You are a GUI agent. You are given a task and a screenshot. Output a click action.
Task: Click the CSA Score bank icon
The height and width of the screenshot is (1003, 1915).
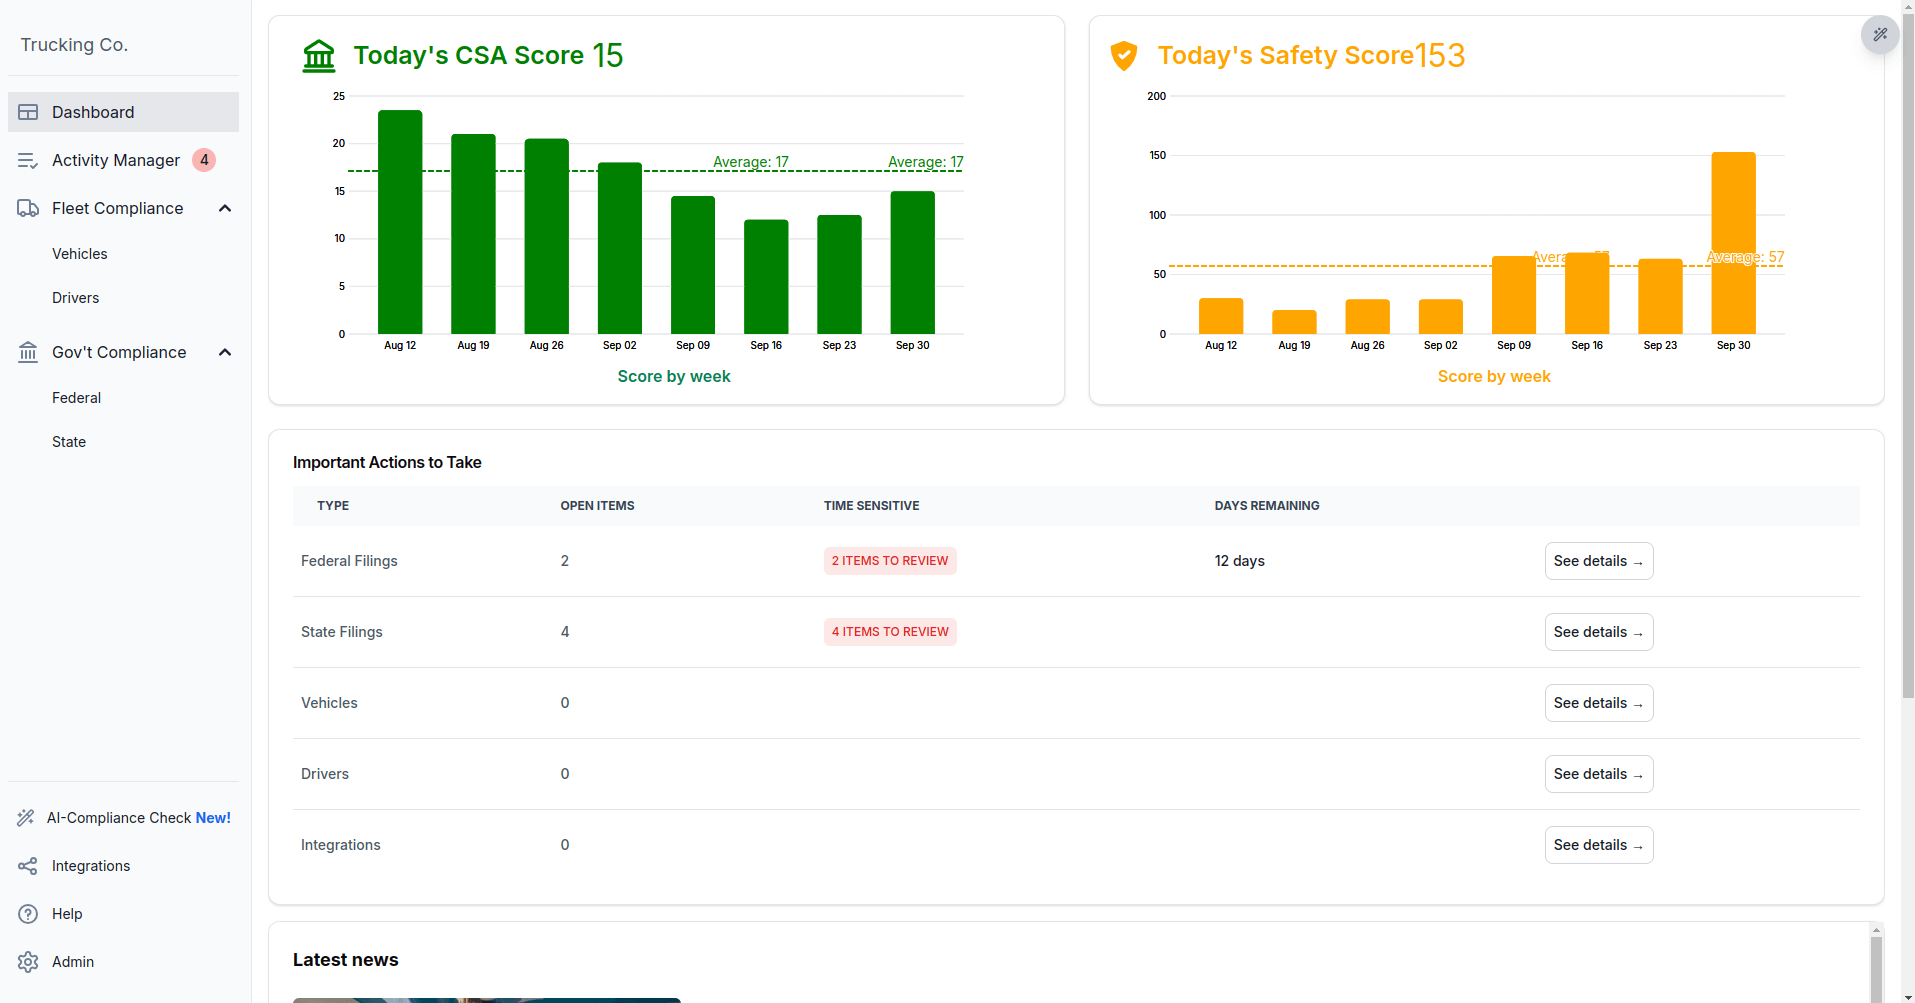(319, 55)
